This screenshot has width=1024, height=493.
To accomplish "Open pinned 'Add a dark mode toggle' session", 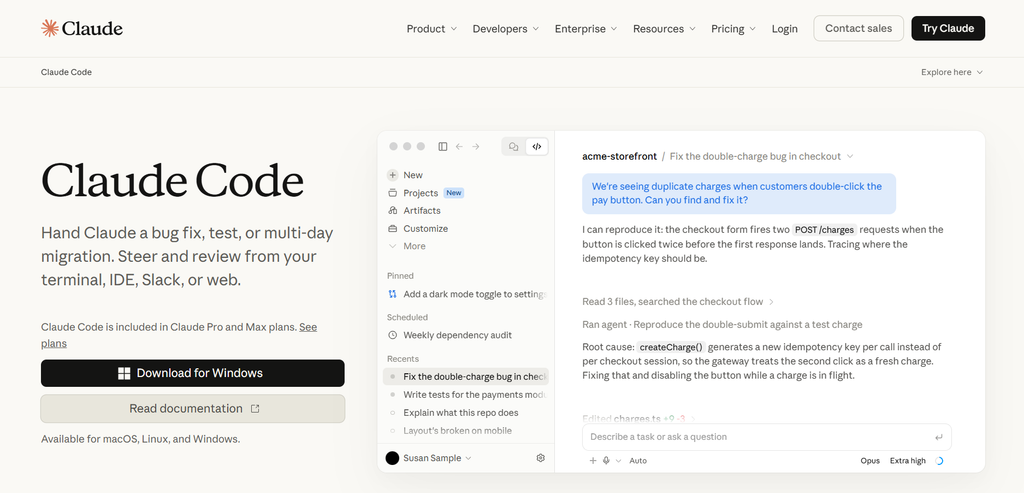I will click(x=467, y=294).
